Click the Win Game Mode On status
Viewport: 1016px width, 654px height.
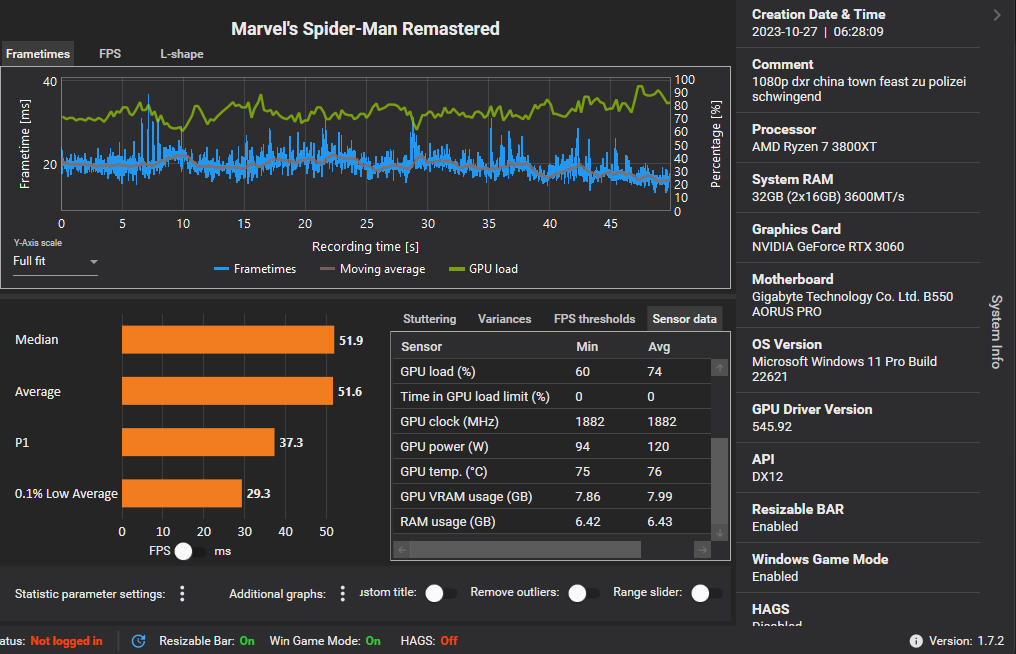325,641
